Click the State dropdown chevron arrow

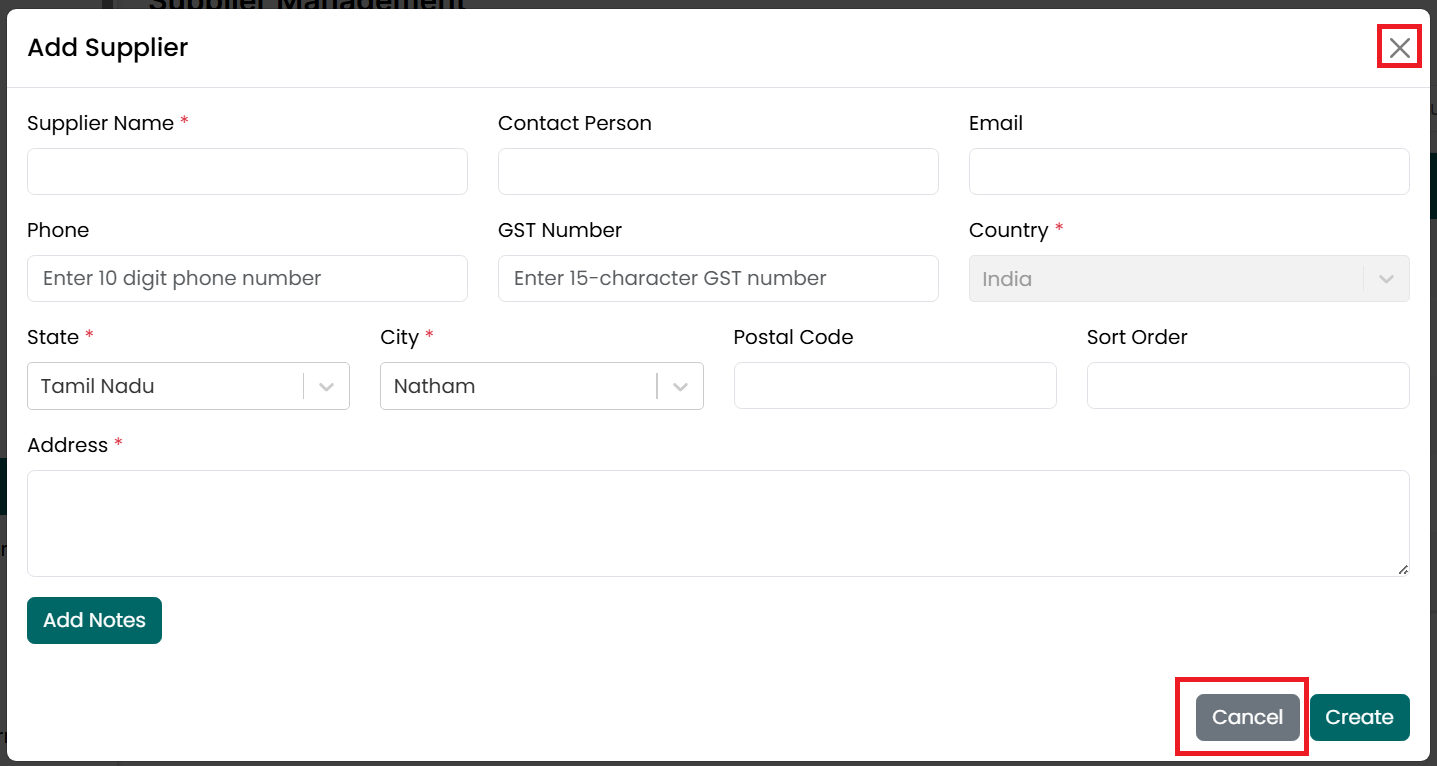pos(326,387)
